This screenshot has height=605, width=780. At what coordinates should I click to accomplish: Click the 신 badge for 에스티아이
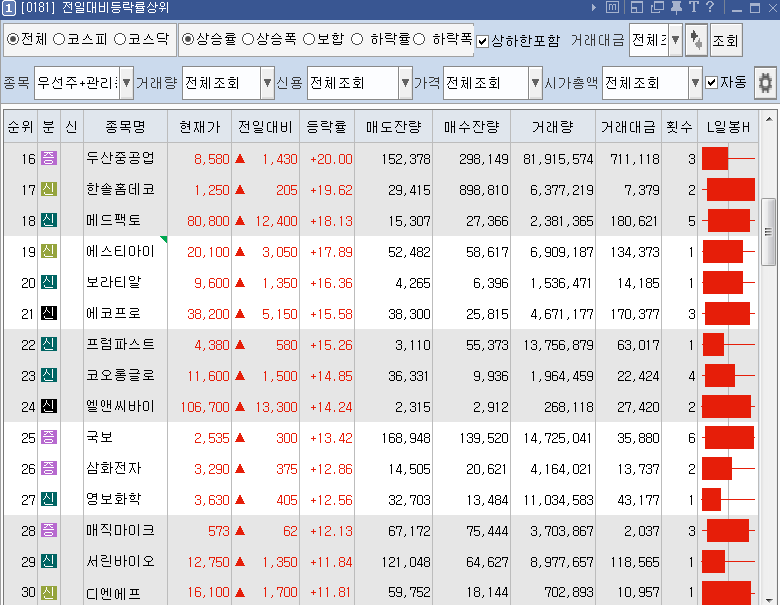click(48, 251)
